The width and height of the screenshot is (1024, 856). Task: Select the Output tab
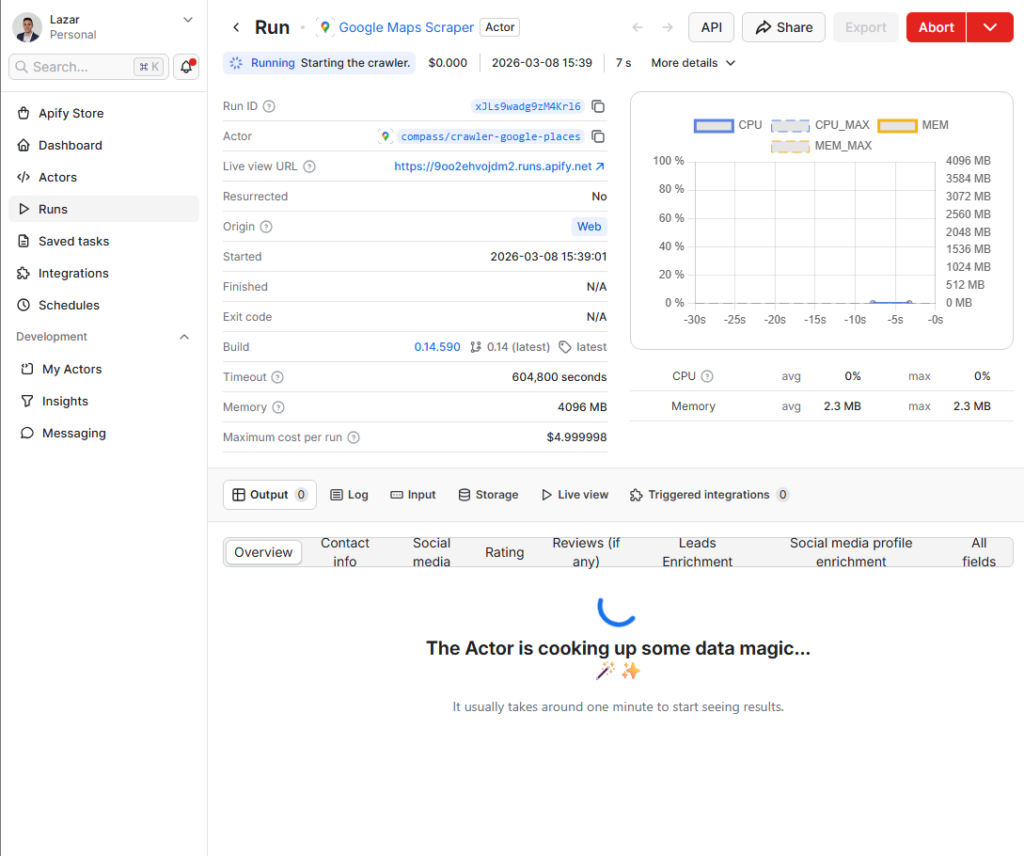270,495
